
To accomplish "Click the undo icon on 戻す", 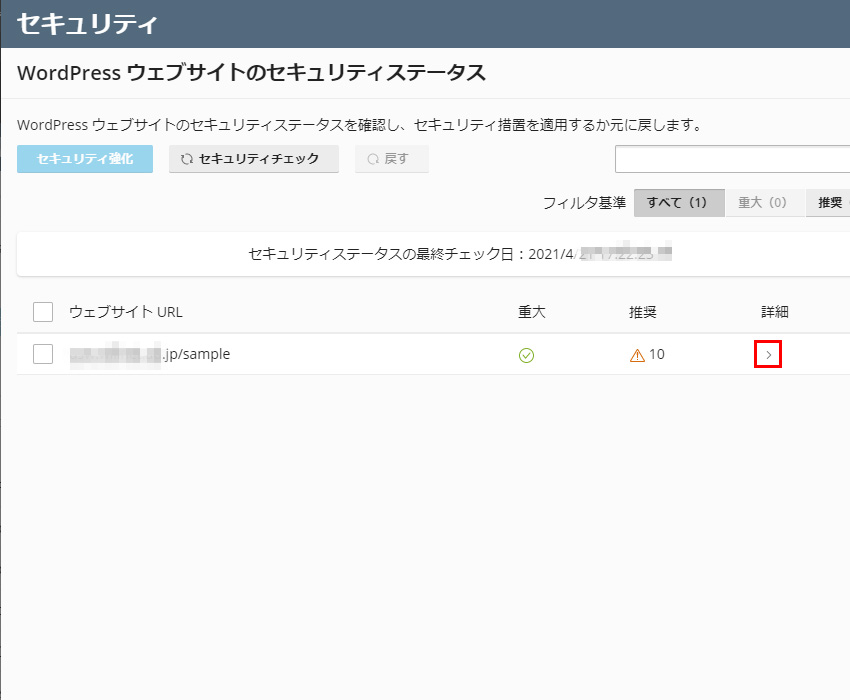I will coord(373,159).
